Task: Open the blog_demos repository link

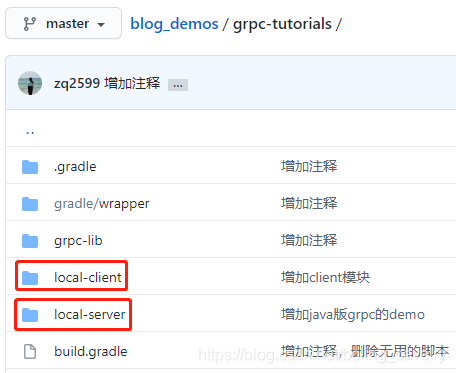Action: (174, 24)
